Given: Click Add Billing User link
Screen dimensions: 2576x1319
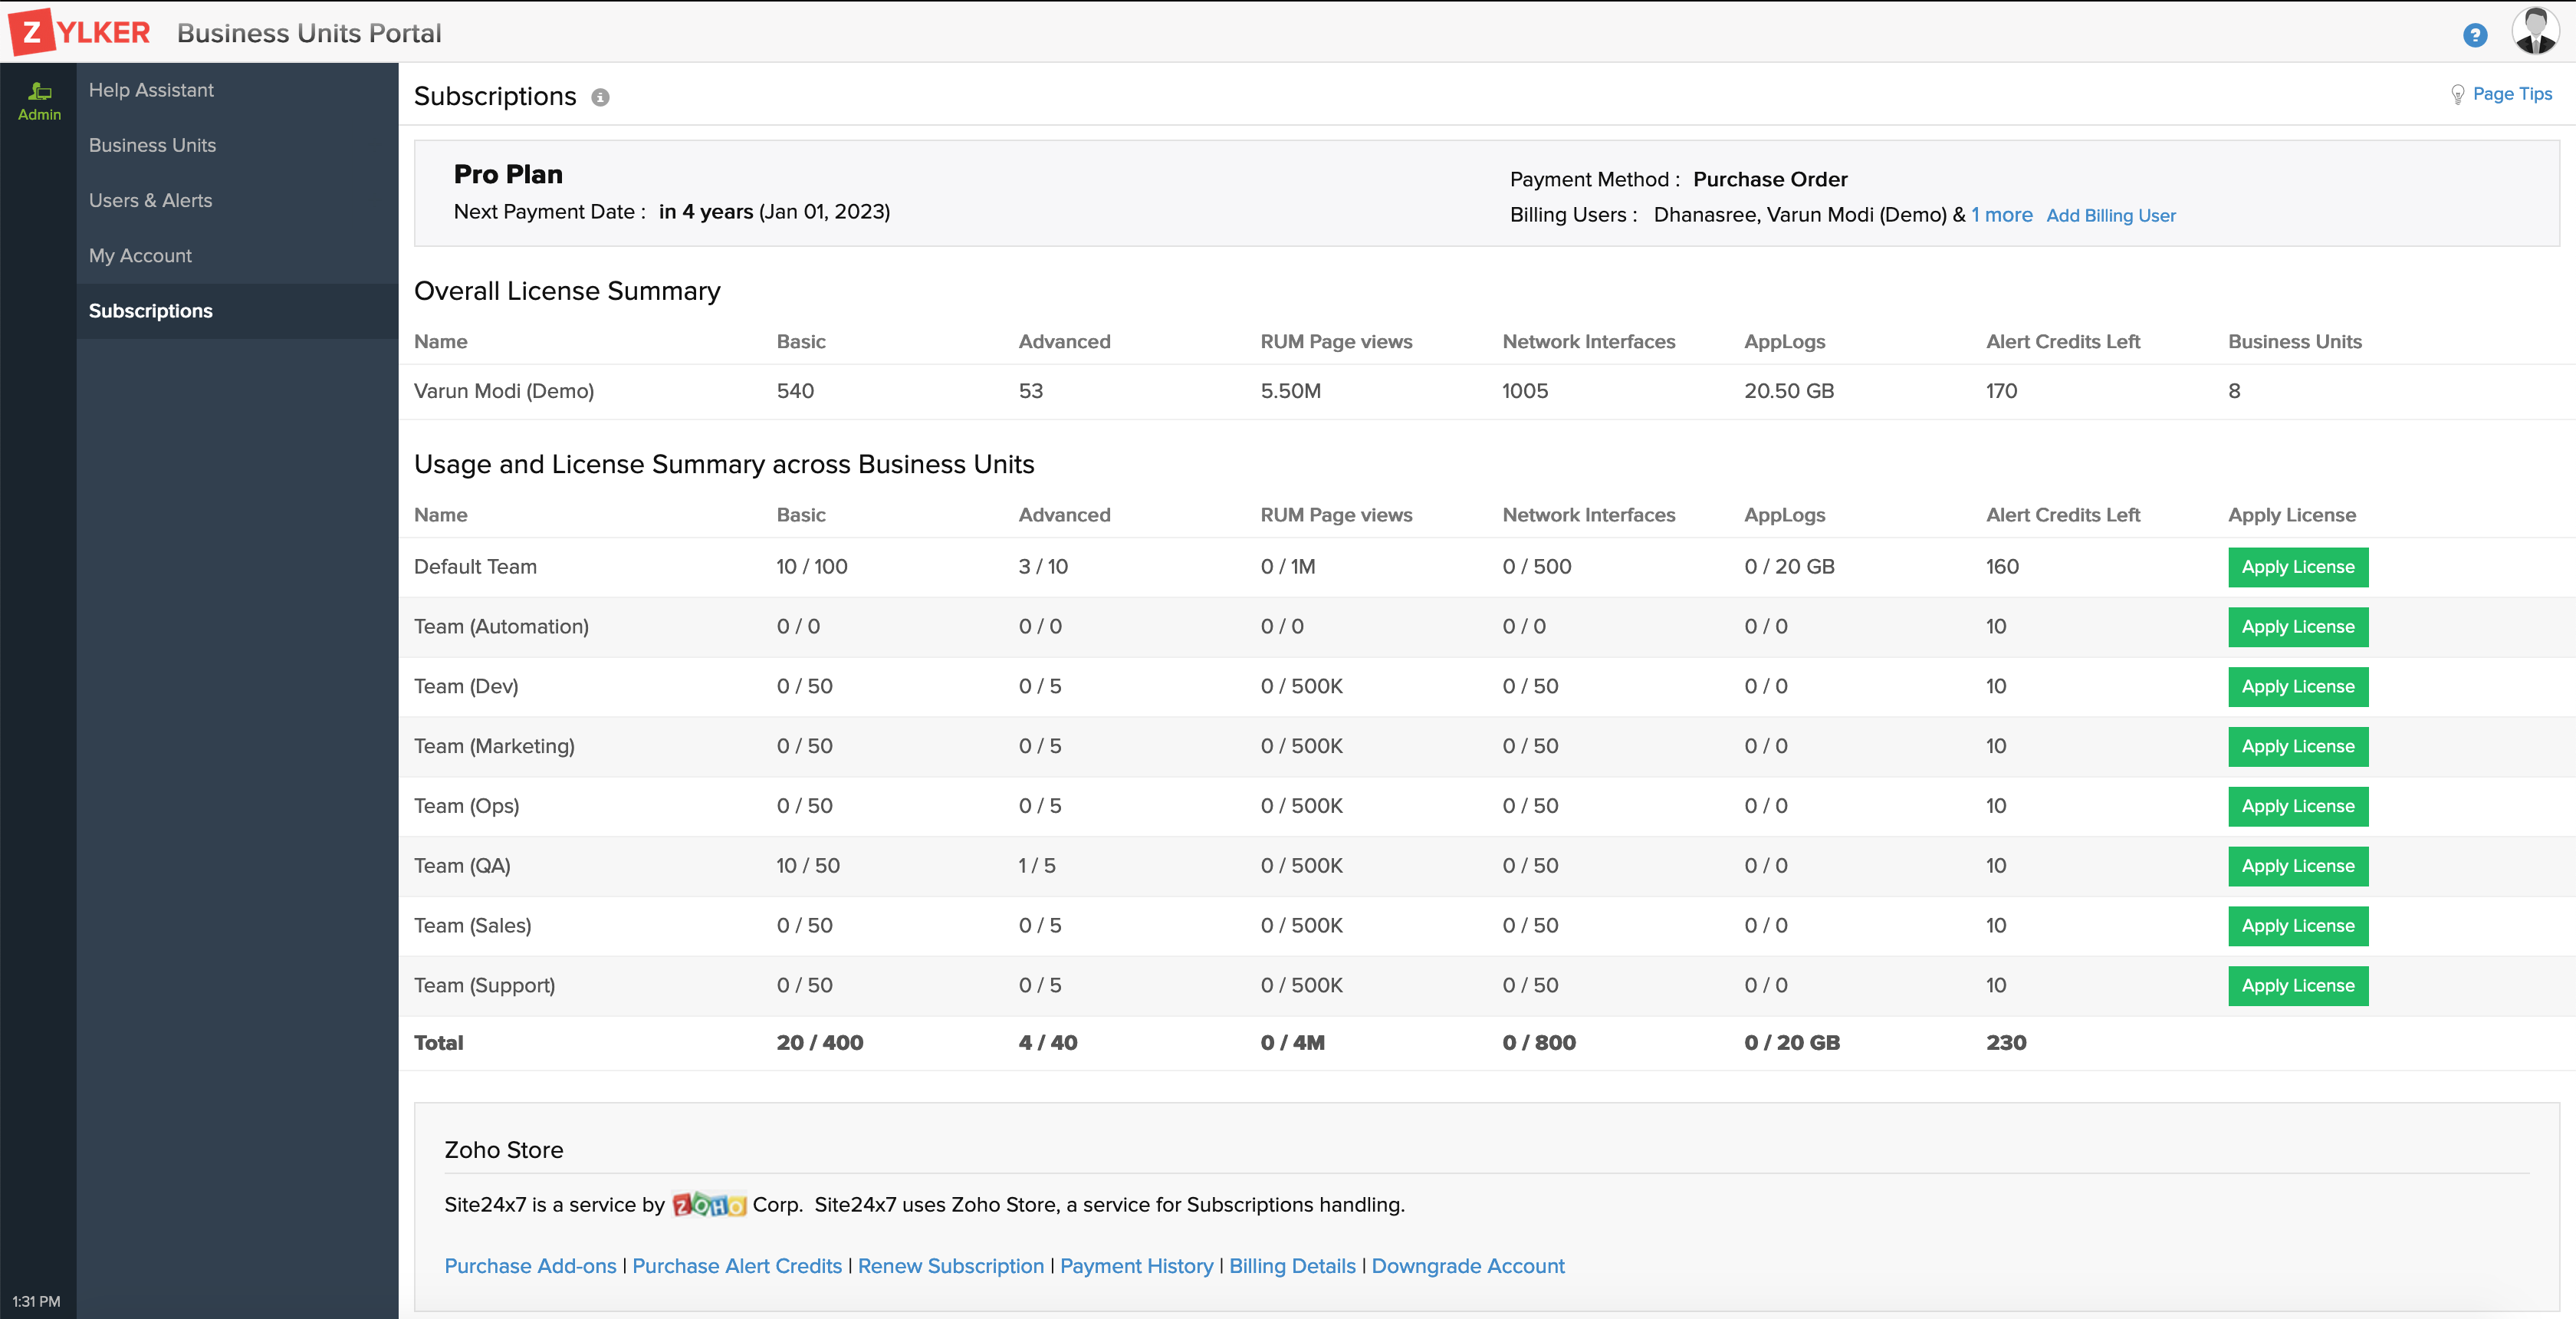Looking at the screenshot, I should coord(2110,216).
